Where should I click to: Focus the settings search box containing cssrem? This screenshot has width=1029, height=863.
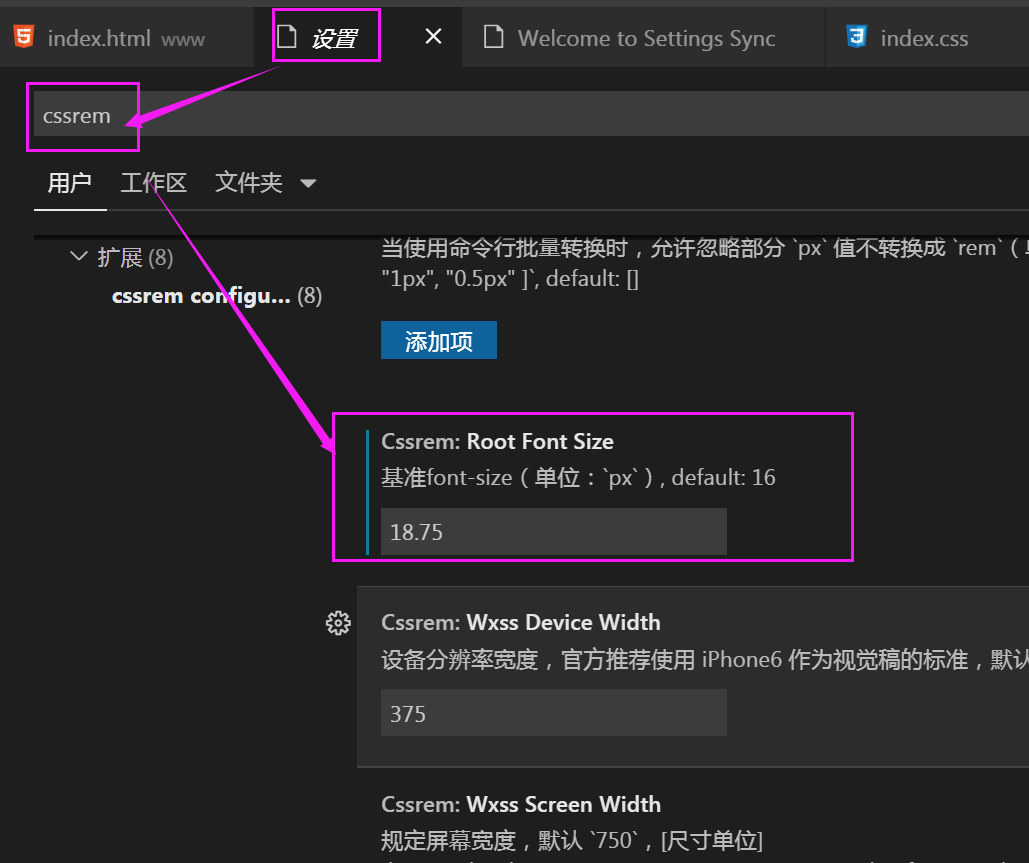(532, 115)
